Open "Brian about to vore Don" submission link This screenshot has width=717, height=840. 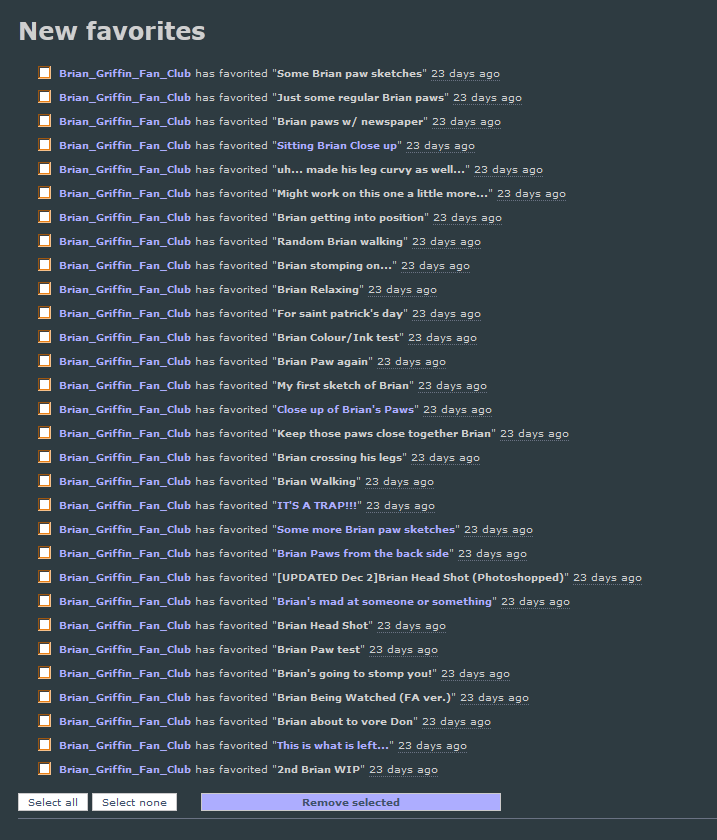point(345,722)
